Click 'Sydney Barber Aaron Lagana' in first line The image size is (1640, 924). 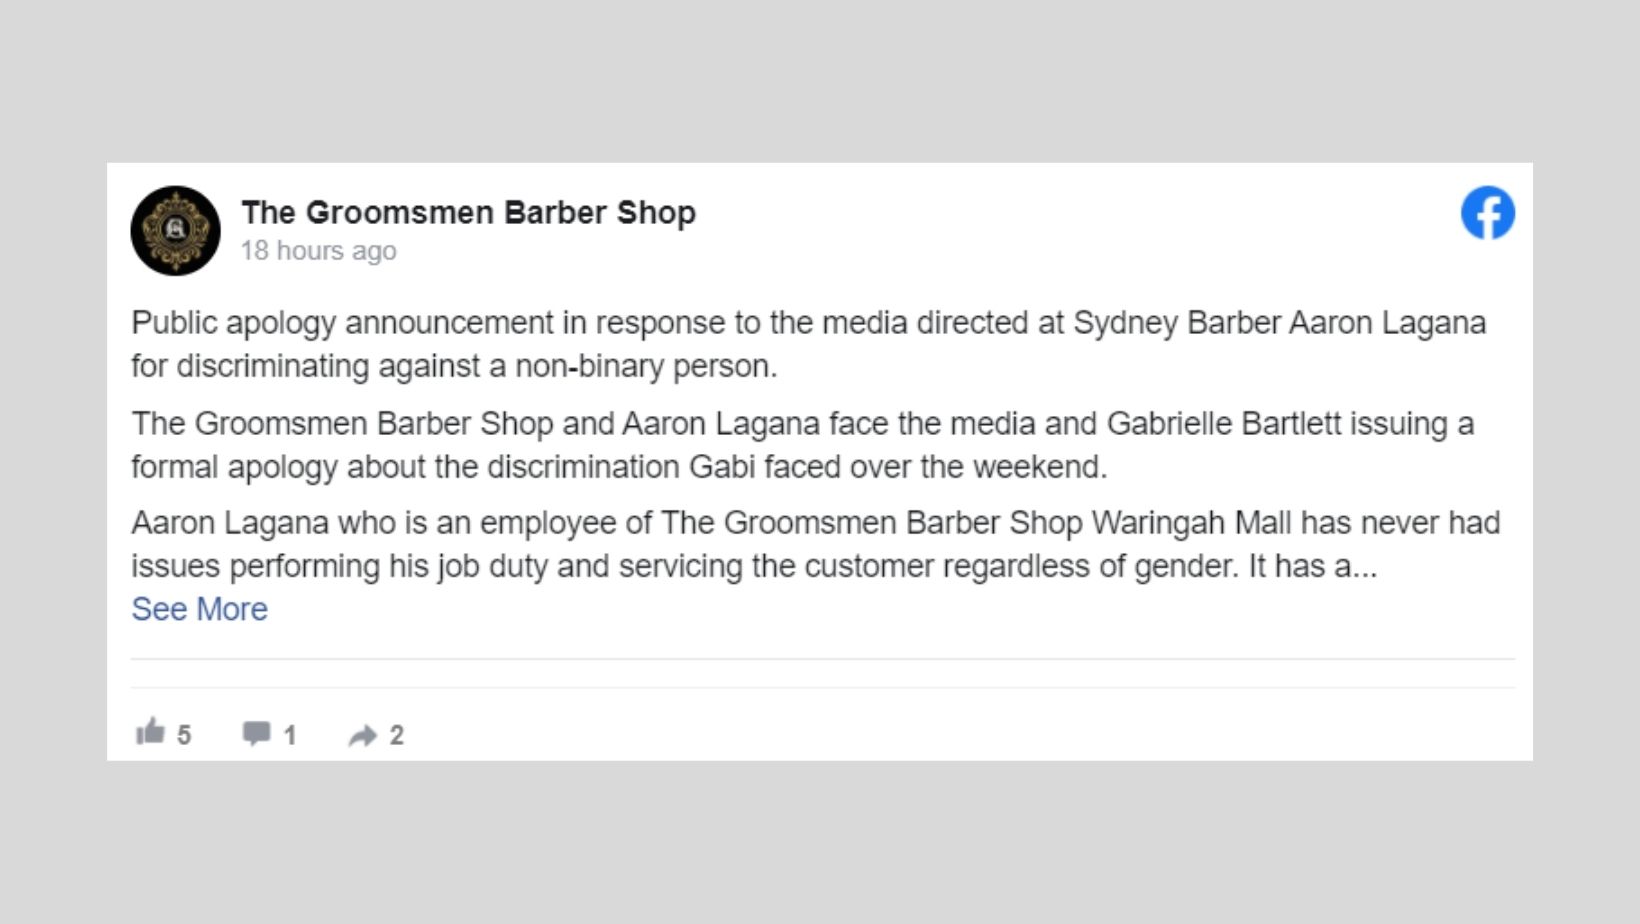(1279, 323)
